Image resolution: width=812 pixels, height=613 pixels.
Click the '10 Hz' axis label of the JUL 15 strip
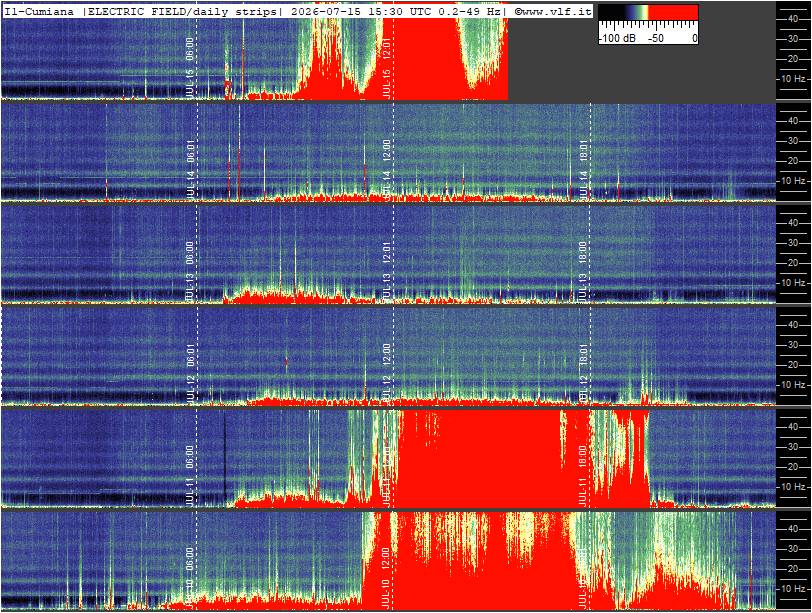[793, 79]
